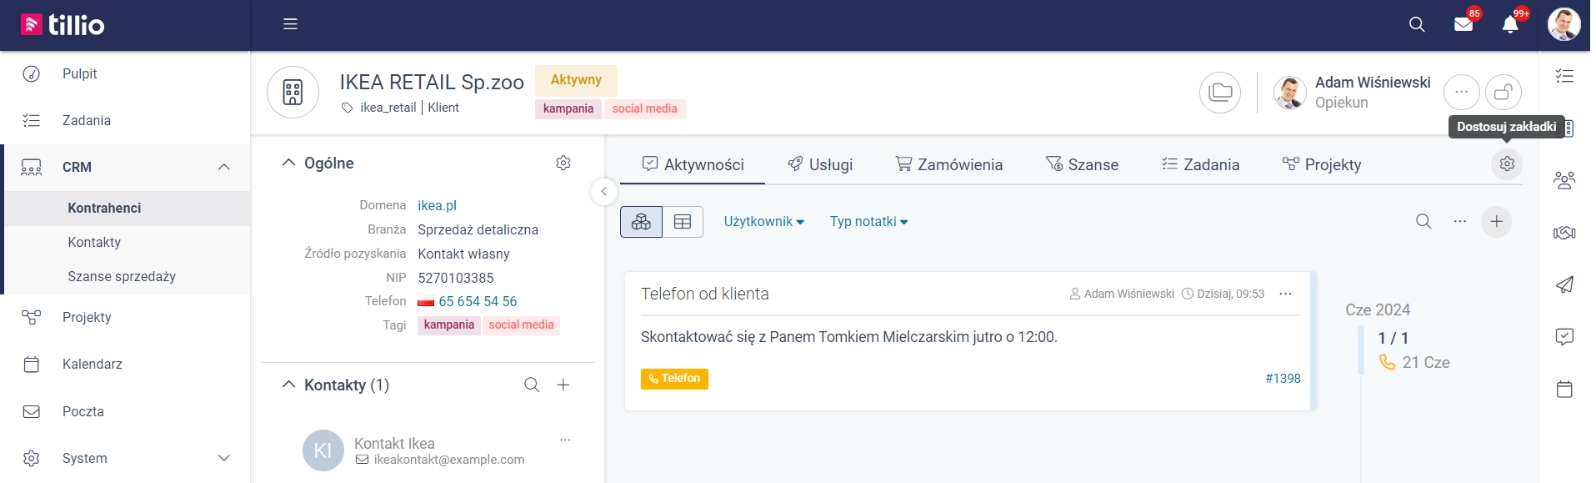Search activities with the magnifier icon
The width and height of the screenshot is (1596, 483).
coord(1423,222)
